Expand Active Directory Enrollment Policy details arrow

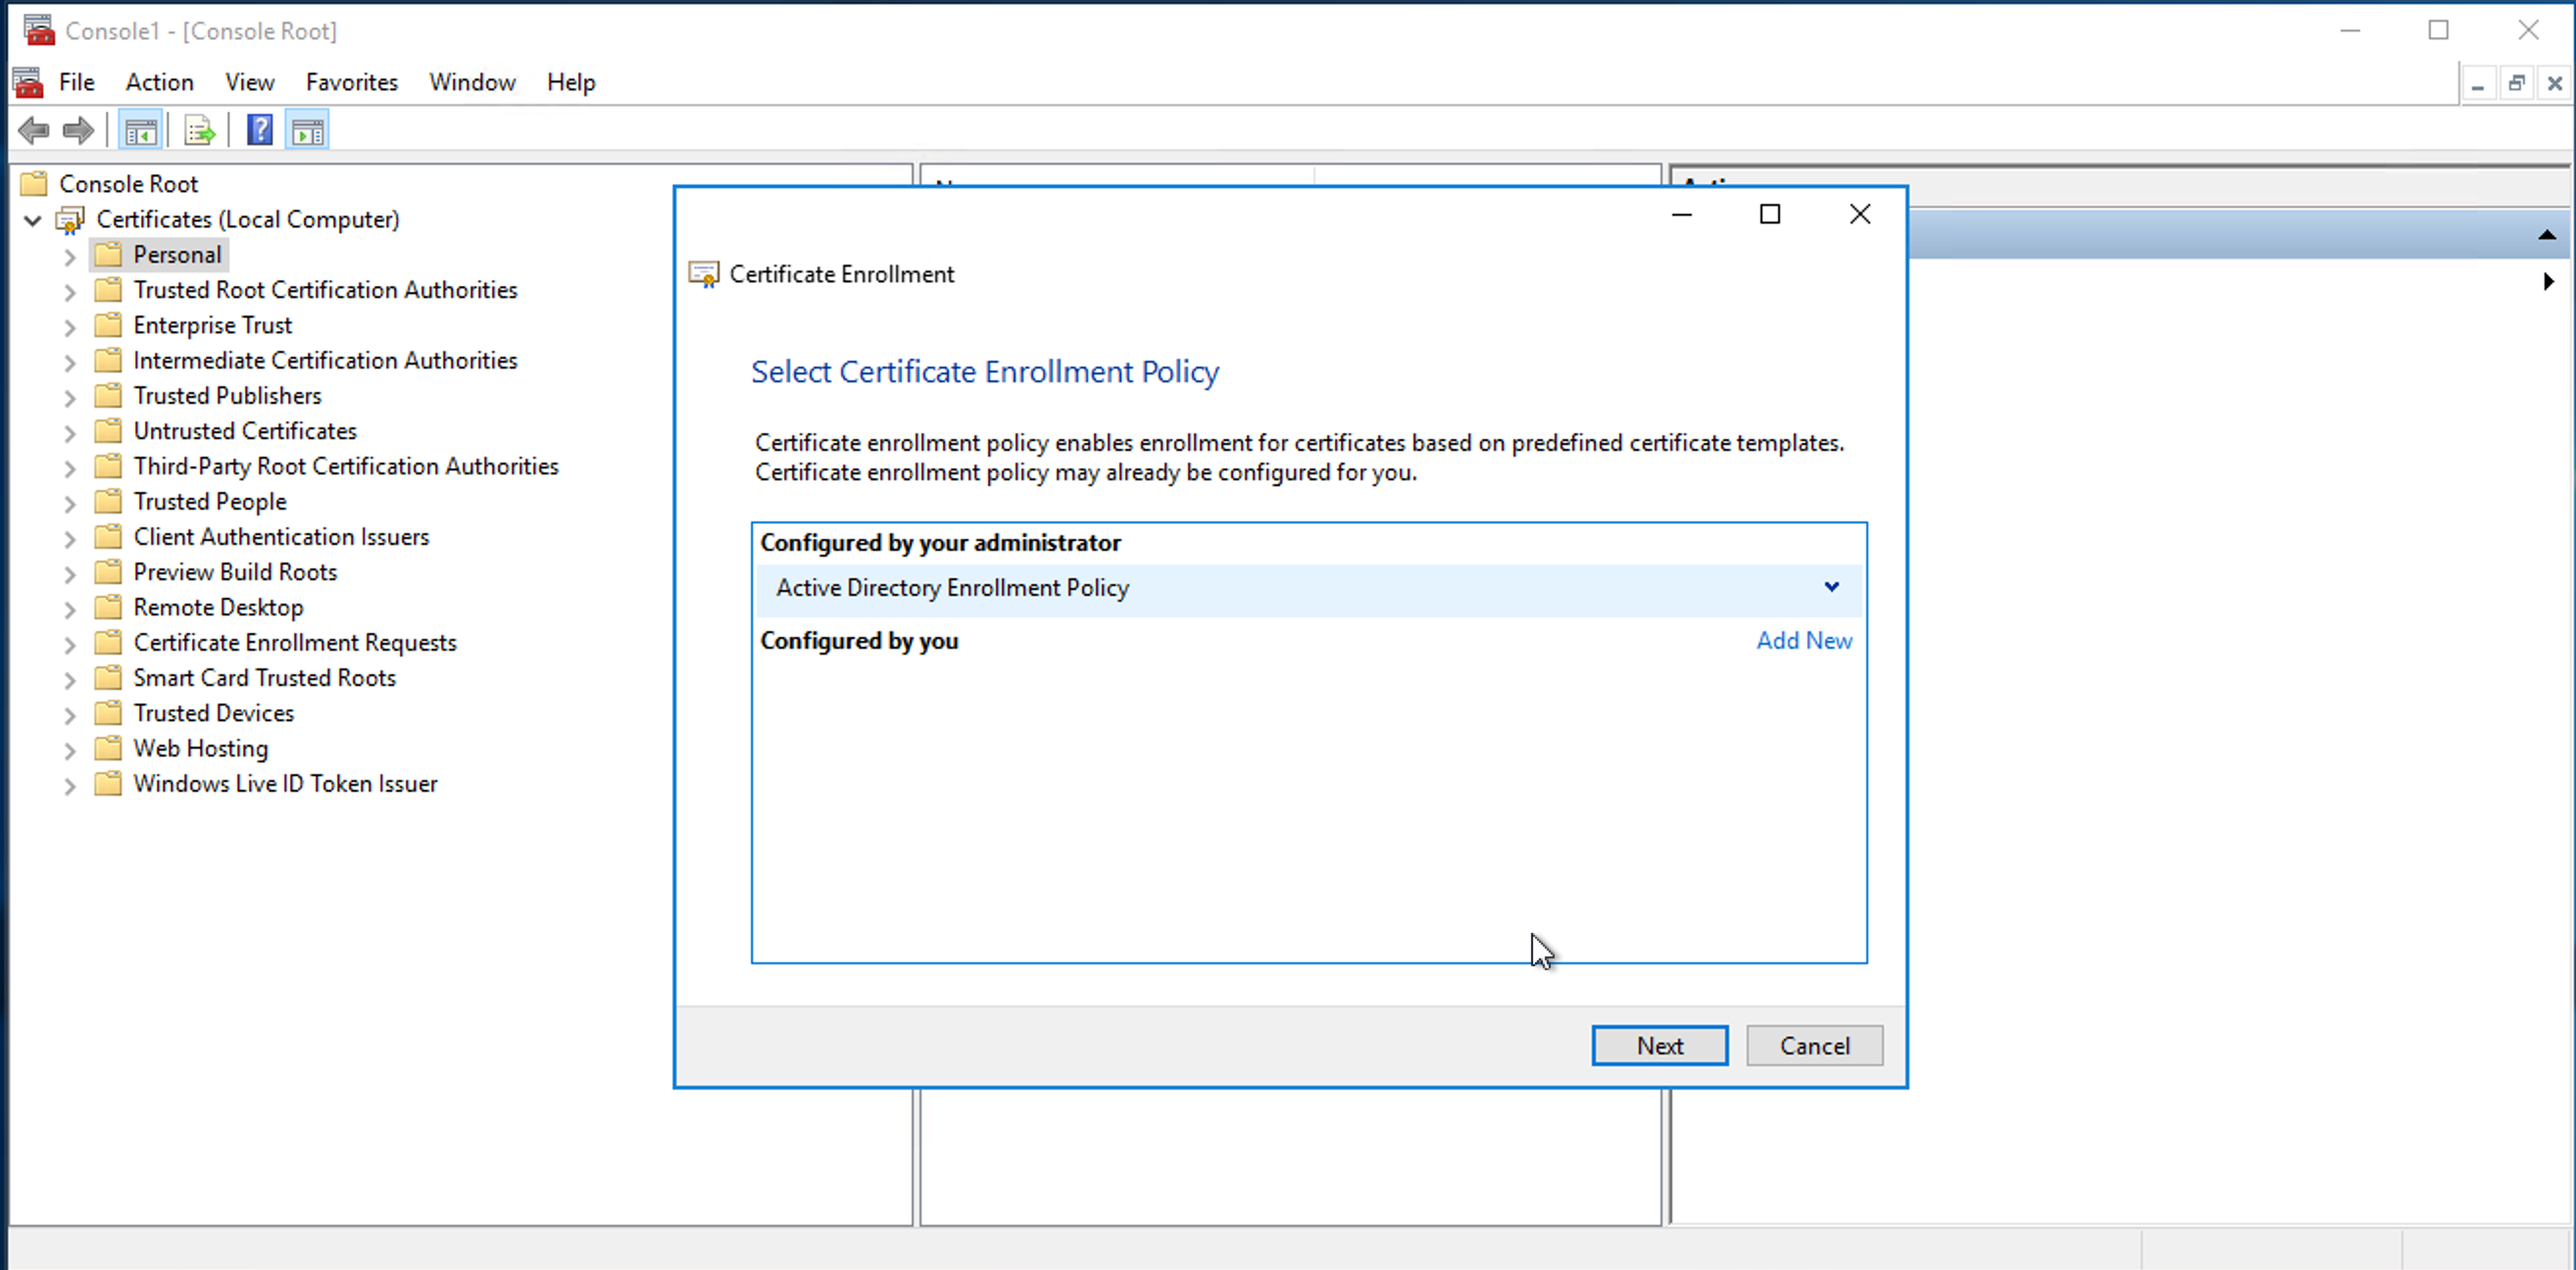pyautogui.click(x=1831, y=587)
